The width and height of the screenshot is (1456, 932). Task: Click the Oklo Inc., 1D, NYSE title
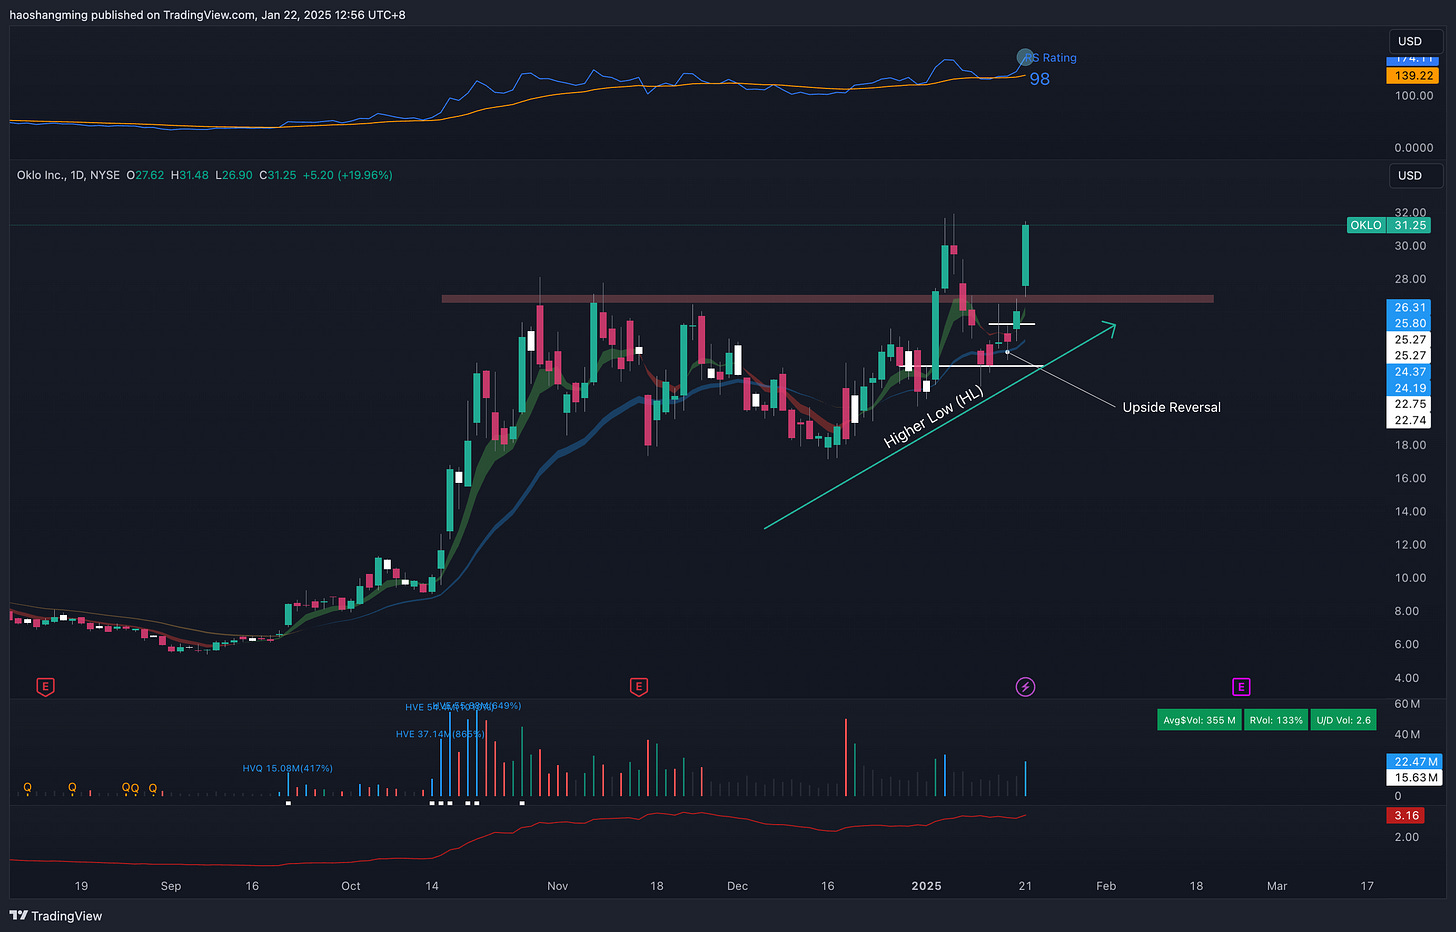(68, 175)
